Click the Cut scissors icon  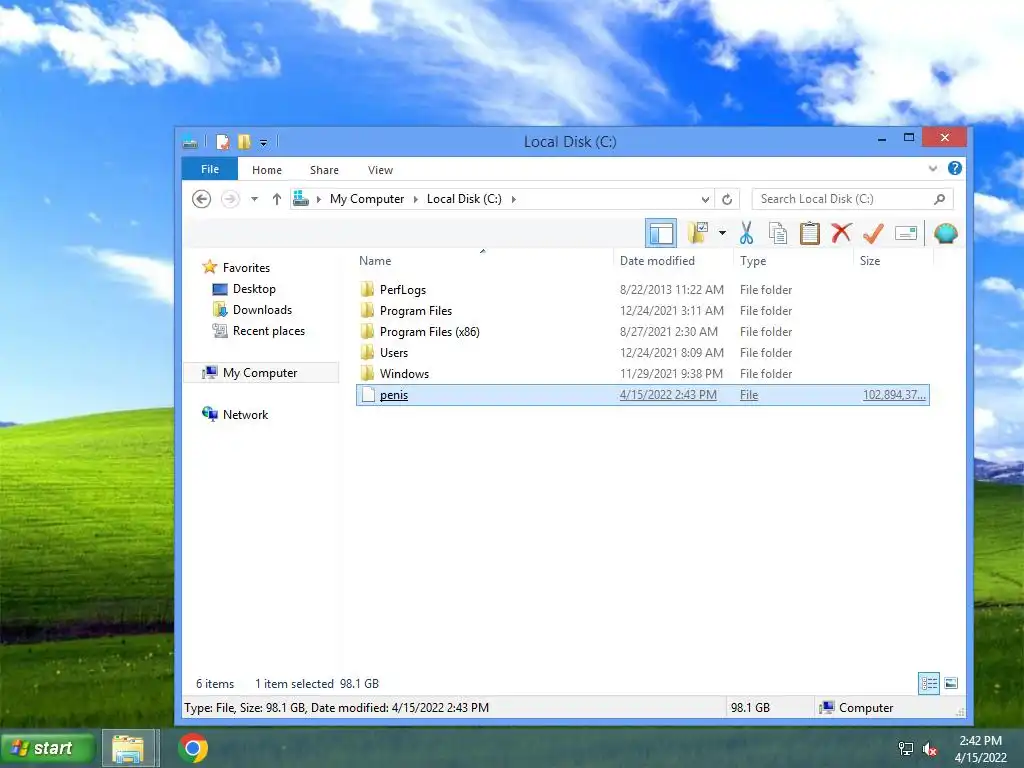coord(746,233)
